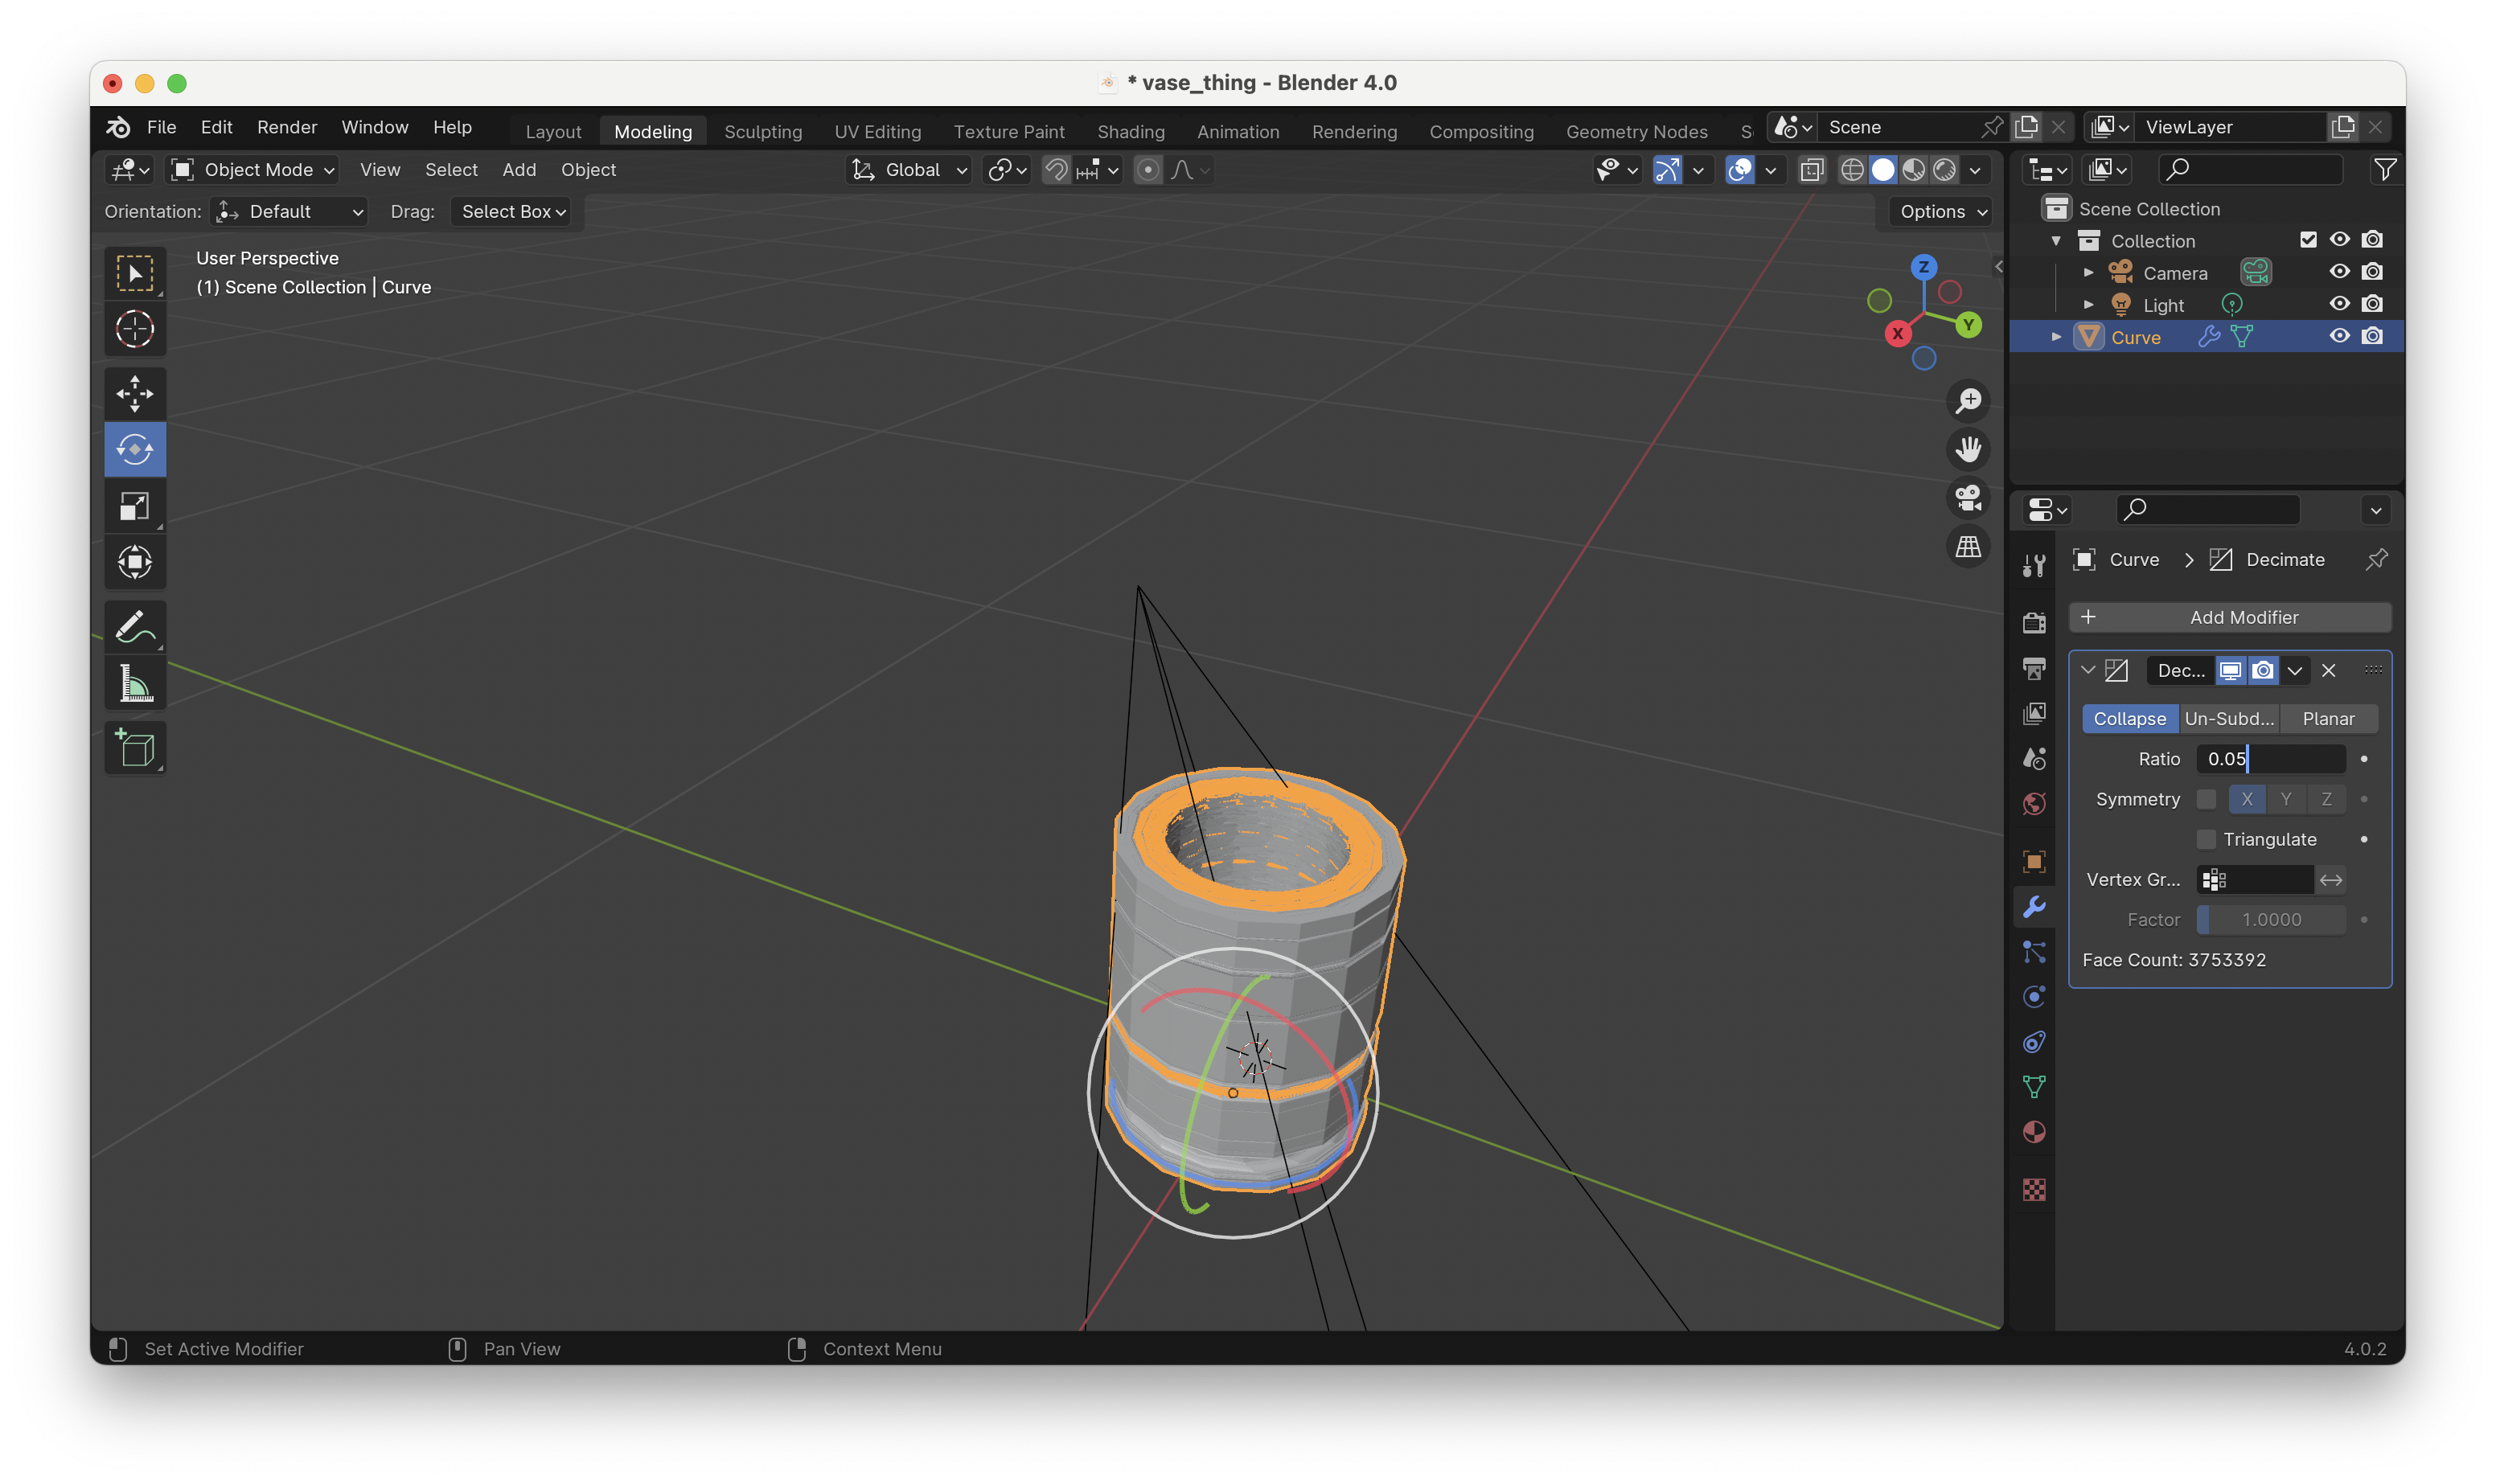Image resolution: width=2496 pixels, height=1484 pixels.
Task: Click the Factor slider field
Action: point(2270,919)
